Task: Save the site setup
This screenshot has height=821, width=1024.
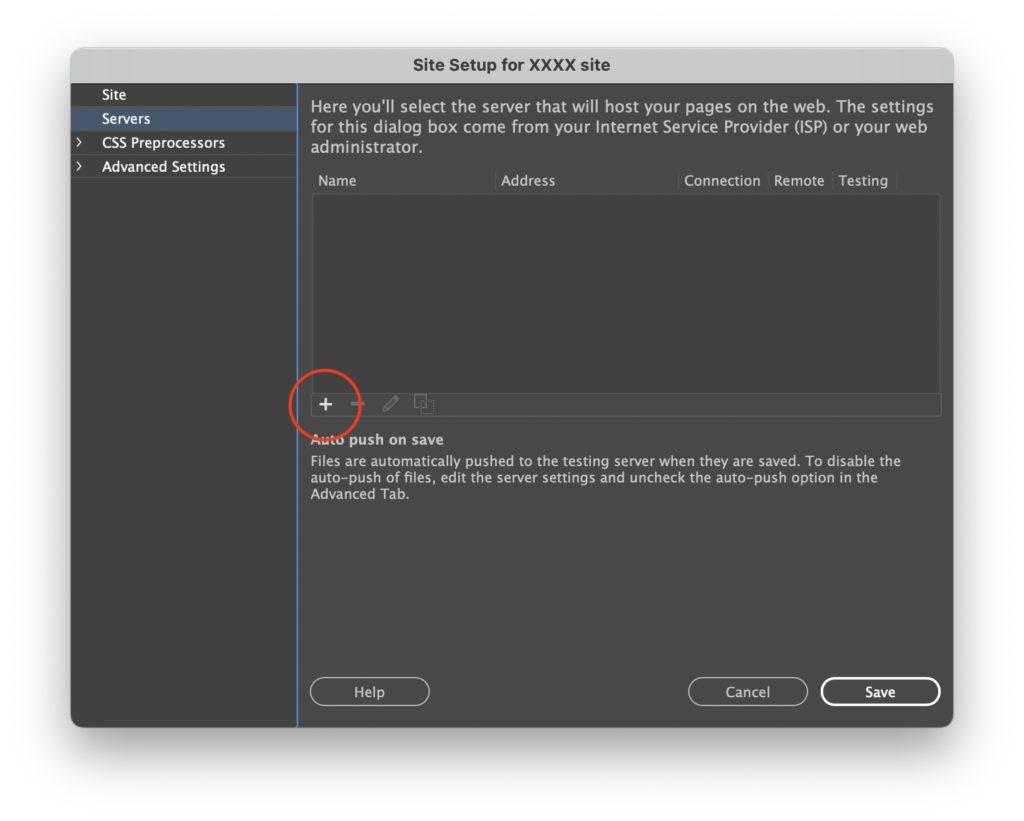Action: click(880, 692)
